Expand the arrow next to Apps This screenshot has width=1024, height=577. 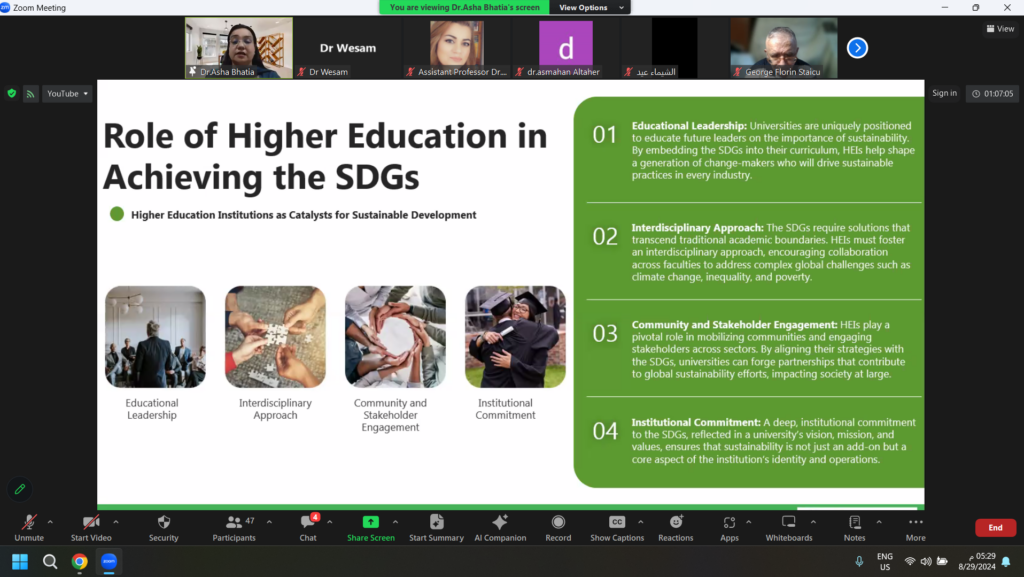[x=748, y=522]
